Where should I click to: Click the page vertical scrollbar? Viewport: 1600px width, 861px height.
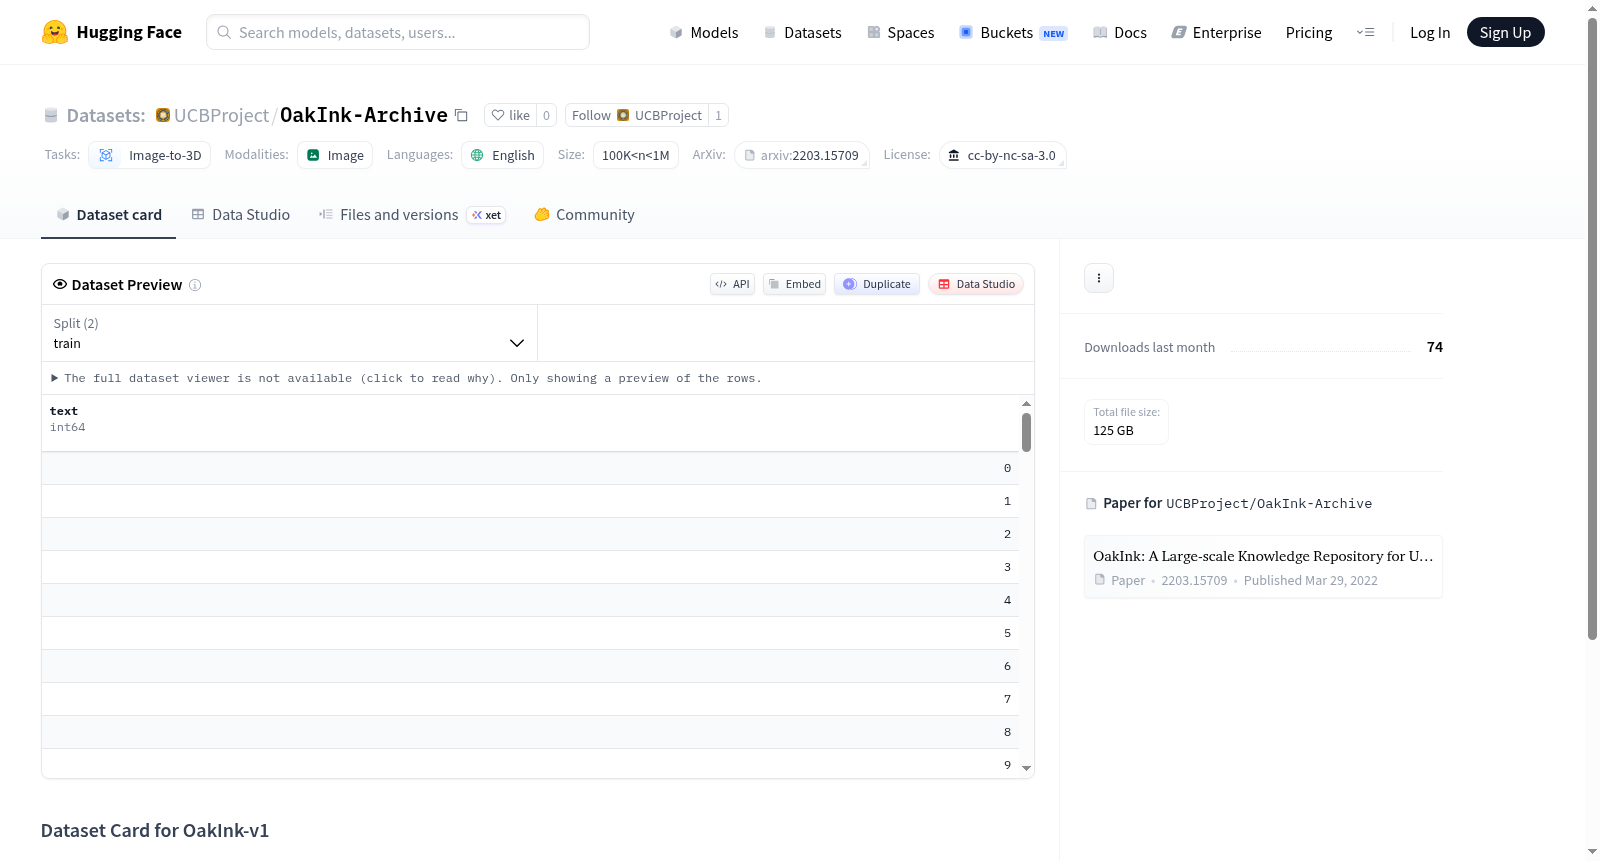1592,330
